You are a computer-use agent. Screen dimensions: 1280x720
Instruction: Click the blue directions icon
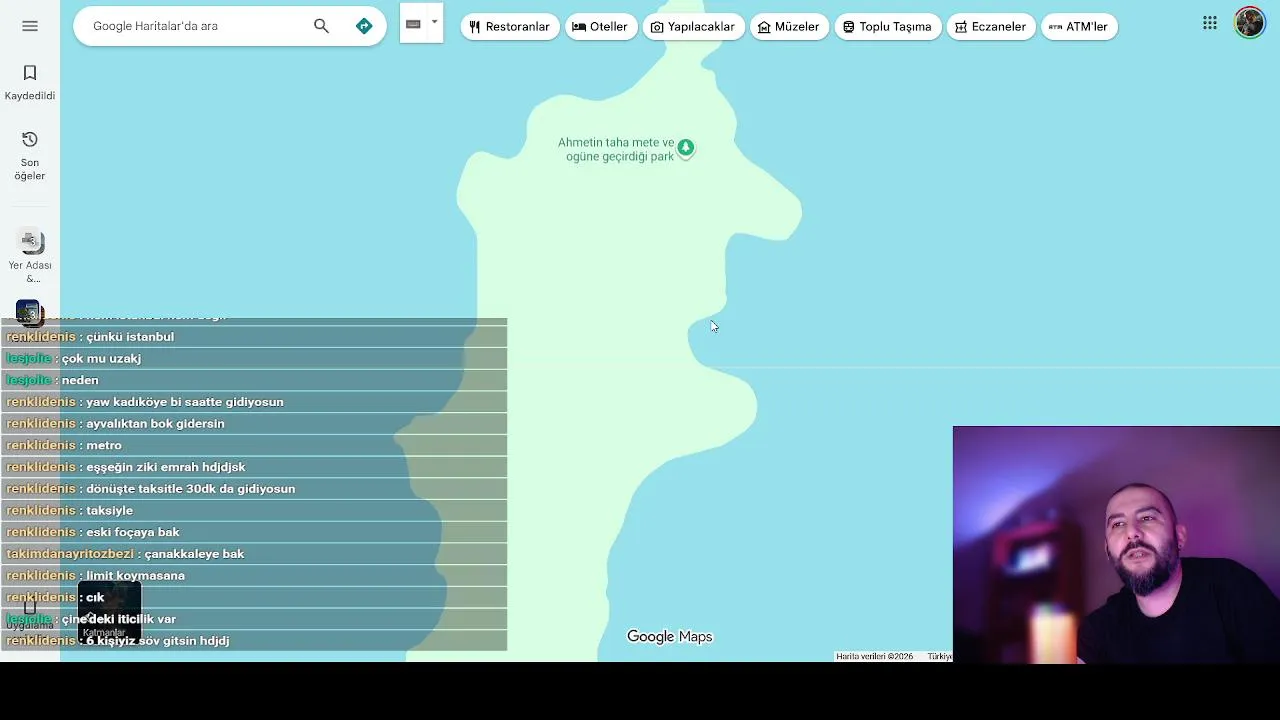pos(364,26)
